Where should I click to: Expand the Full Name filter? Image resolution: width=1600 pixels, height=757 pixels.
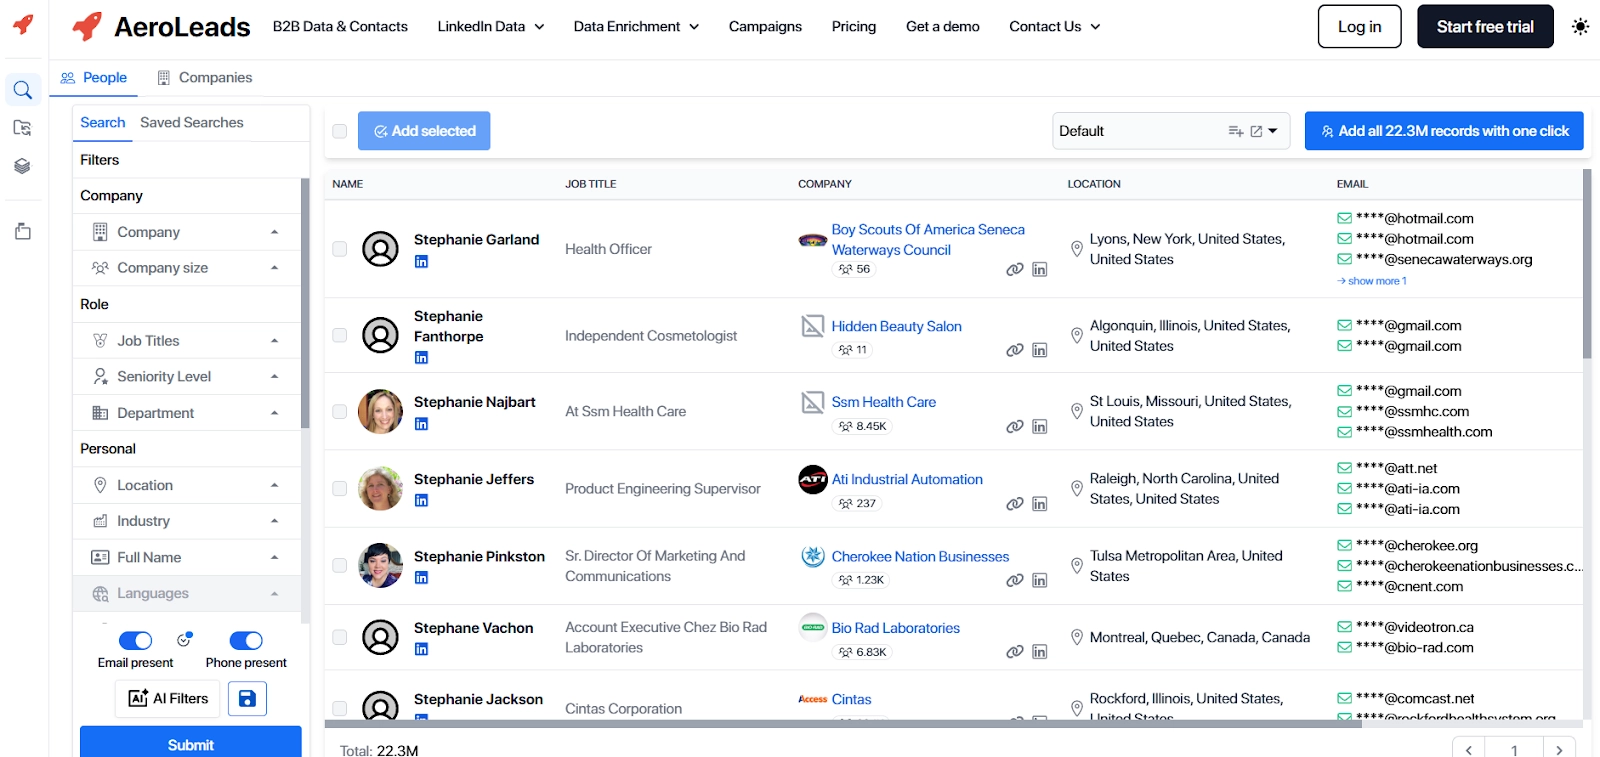coord(187,557)
